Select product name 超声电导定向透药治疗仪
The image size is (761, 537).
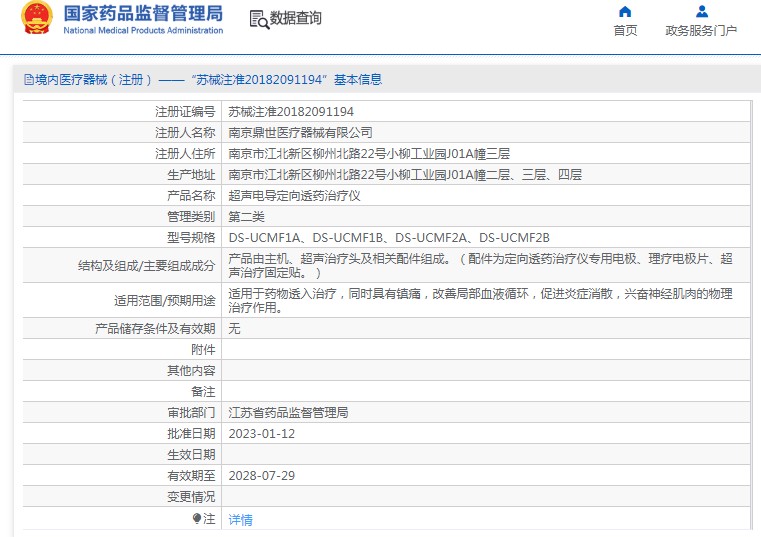(294, 196)
